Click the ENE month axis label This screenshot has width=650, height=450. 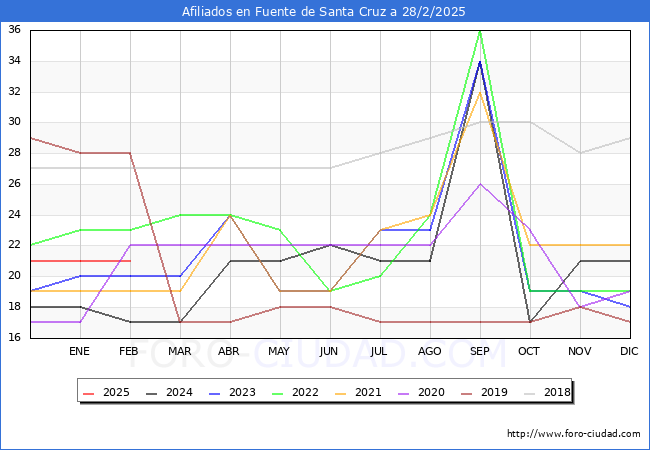(79, 351)
